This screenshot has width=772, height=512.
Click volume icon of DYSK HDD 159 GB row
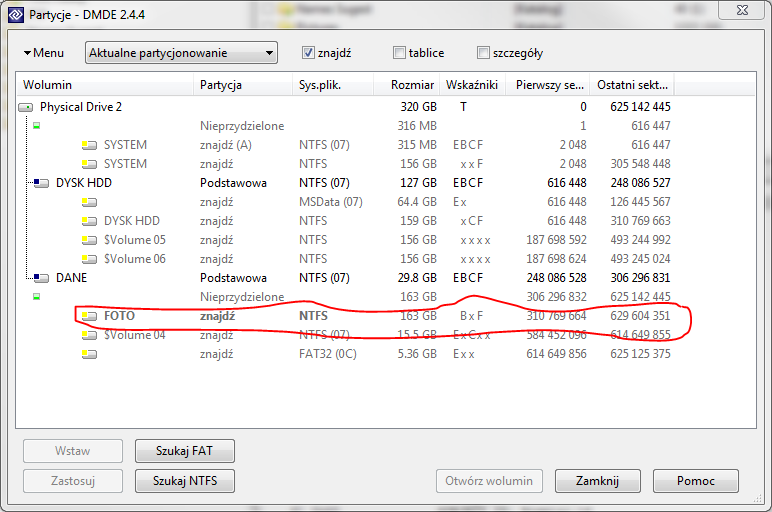click(89, 221)
